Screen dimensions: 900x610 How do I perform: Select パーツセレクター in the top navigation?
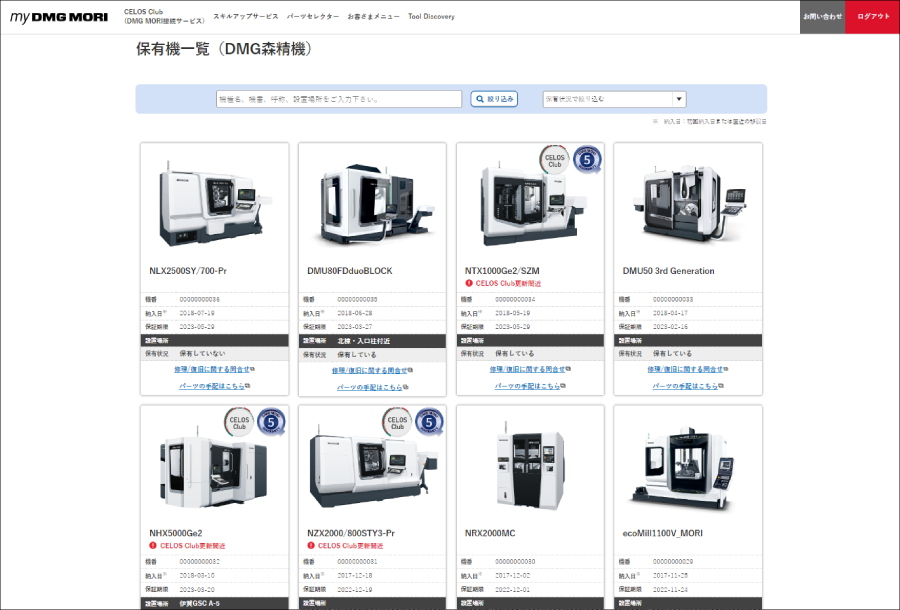[x=311, y=17]
